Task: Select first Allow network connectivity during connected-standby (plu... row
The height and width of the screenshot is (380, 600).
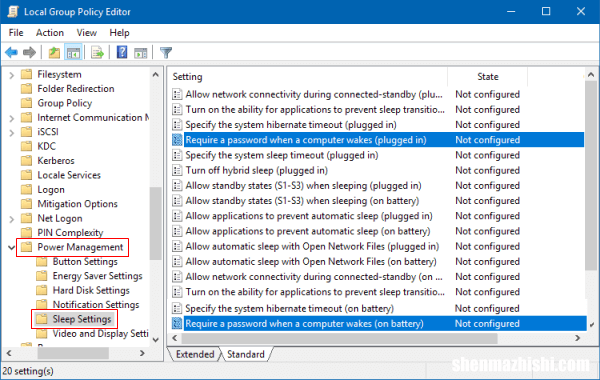Action: (x=314, y=95)
